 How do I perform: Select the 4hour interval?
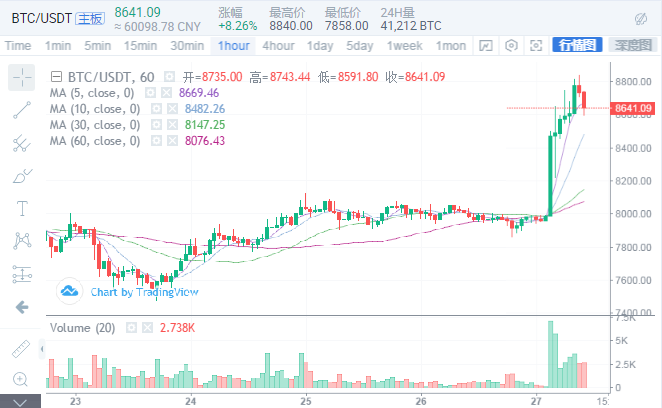pyautogui.click(x=278, y=46)
